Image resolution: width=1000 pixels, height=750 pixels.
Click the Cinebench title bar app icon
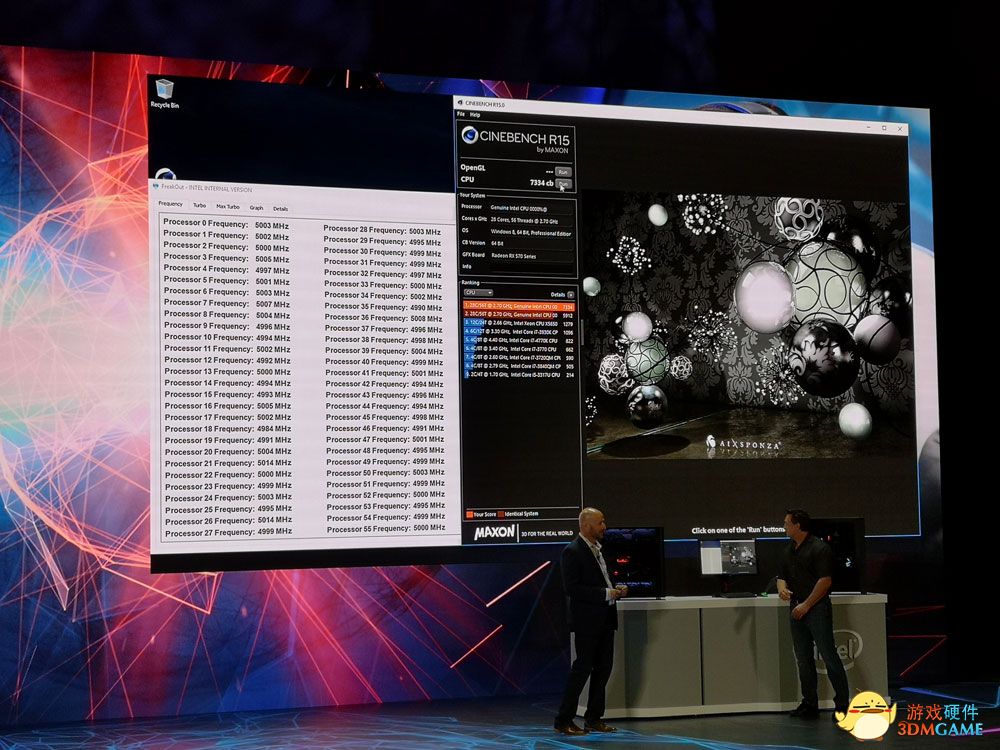459,102
